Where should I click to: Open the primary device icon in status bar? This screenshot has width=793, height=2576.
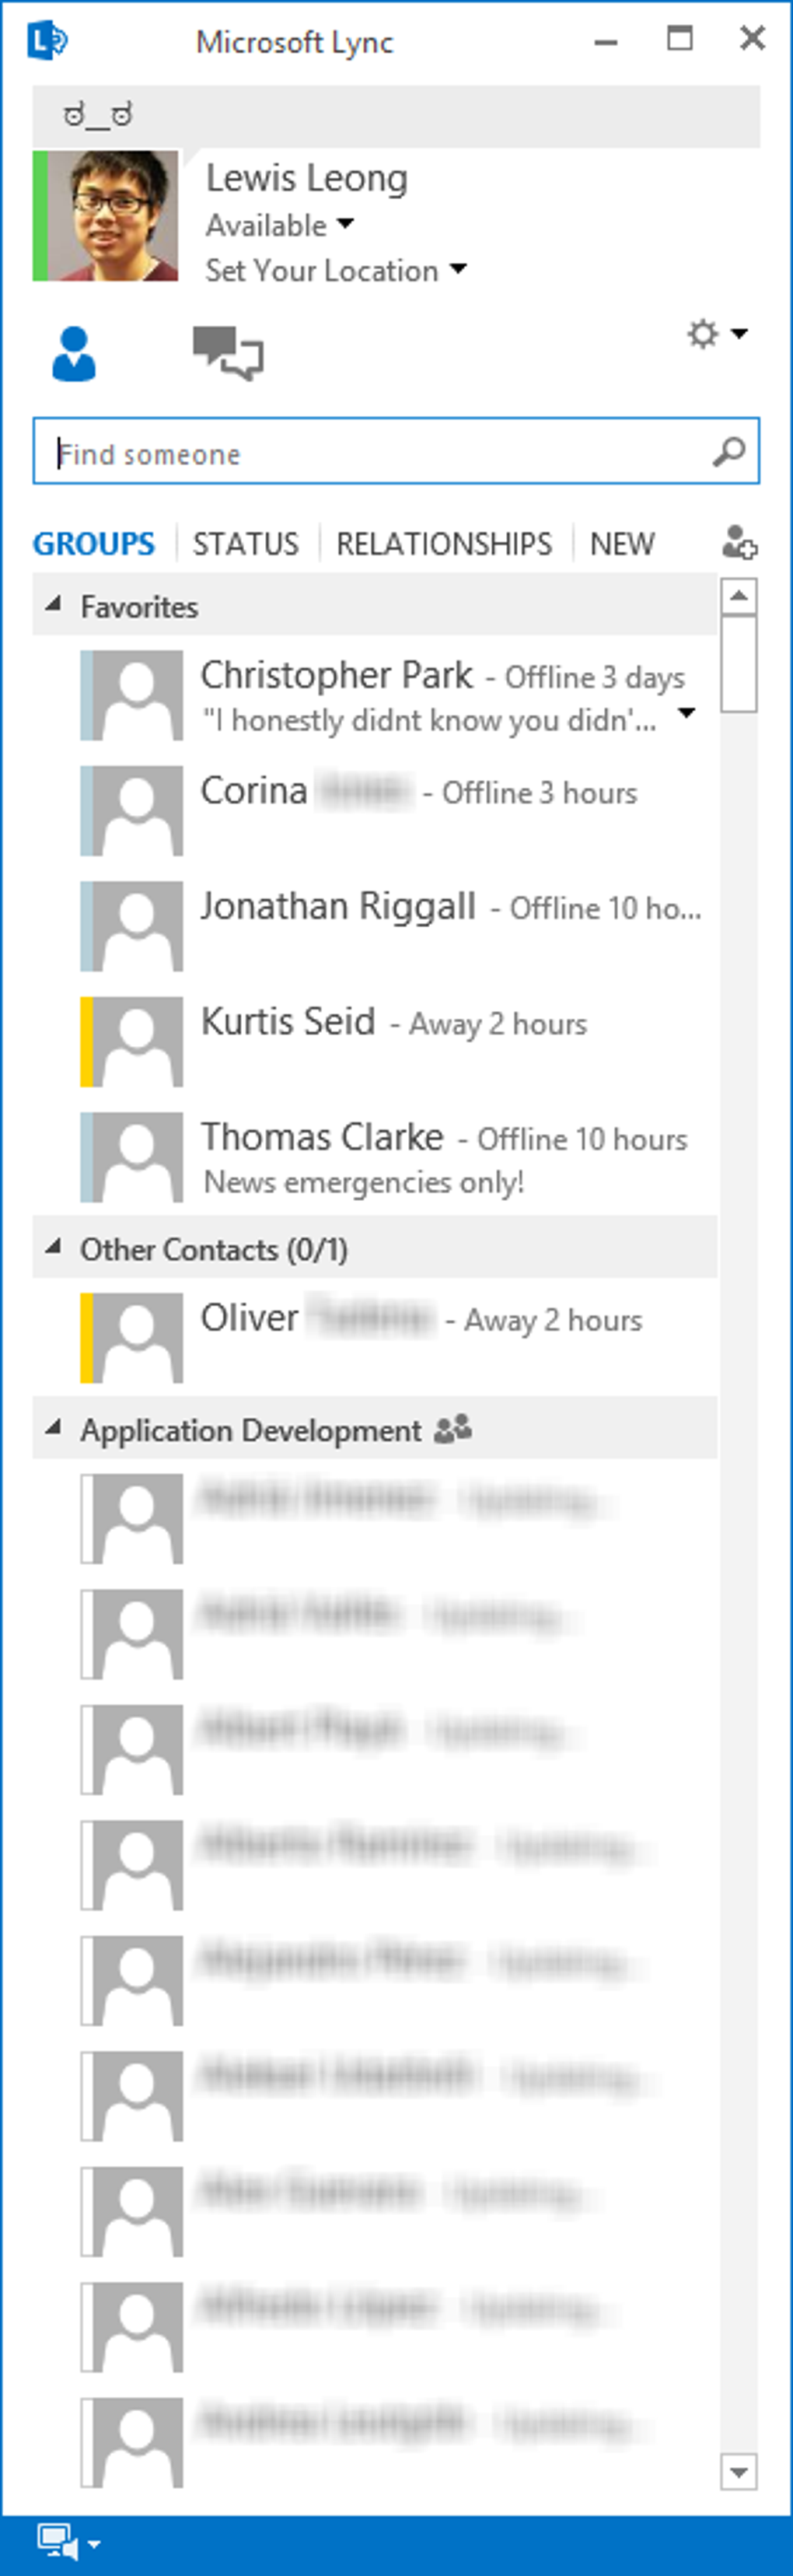[x=57, y=2541]
